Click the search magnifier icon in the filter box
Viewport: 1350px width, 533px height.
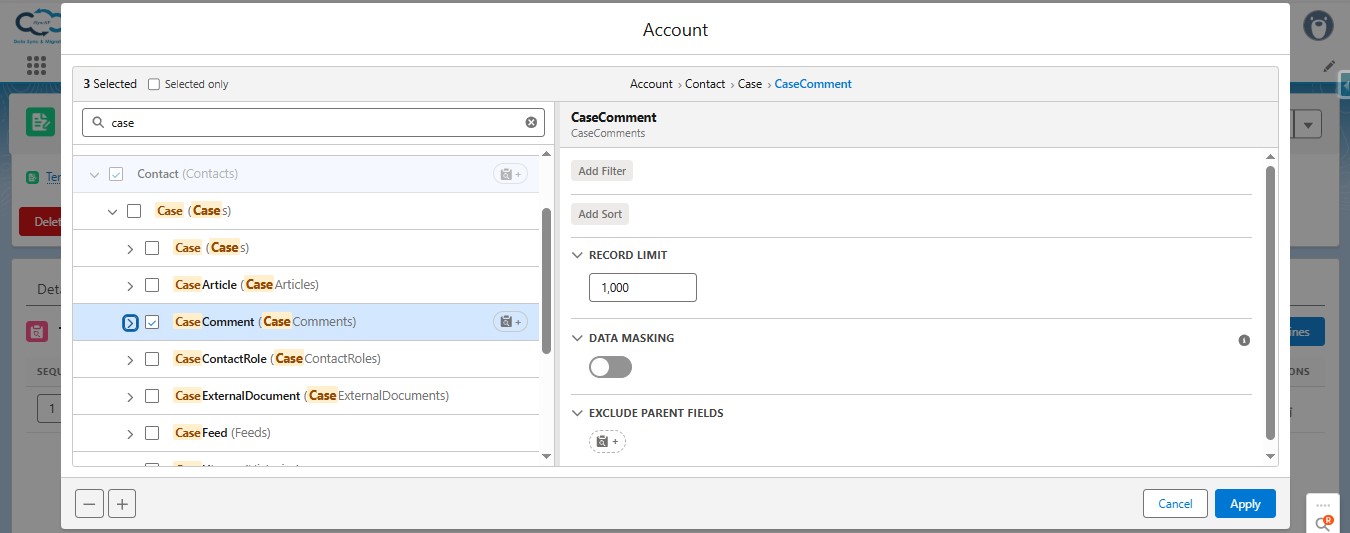[x=98, y=123]
